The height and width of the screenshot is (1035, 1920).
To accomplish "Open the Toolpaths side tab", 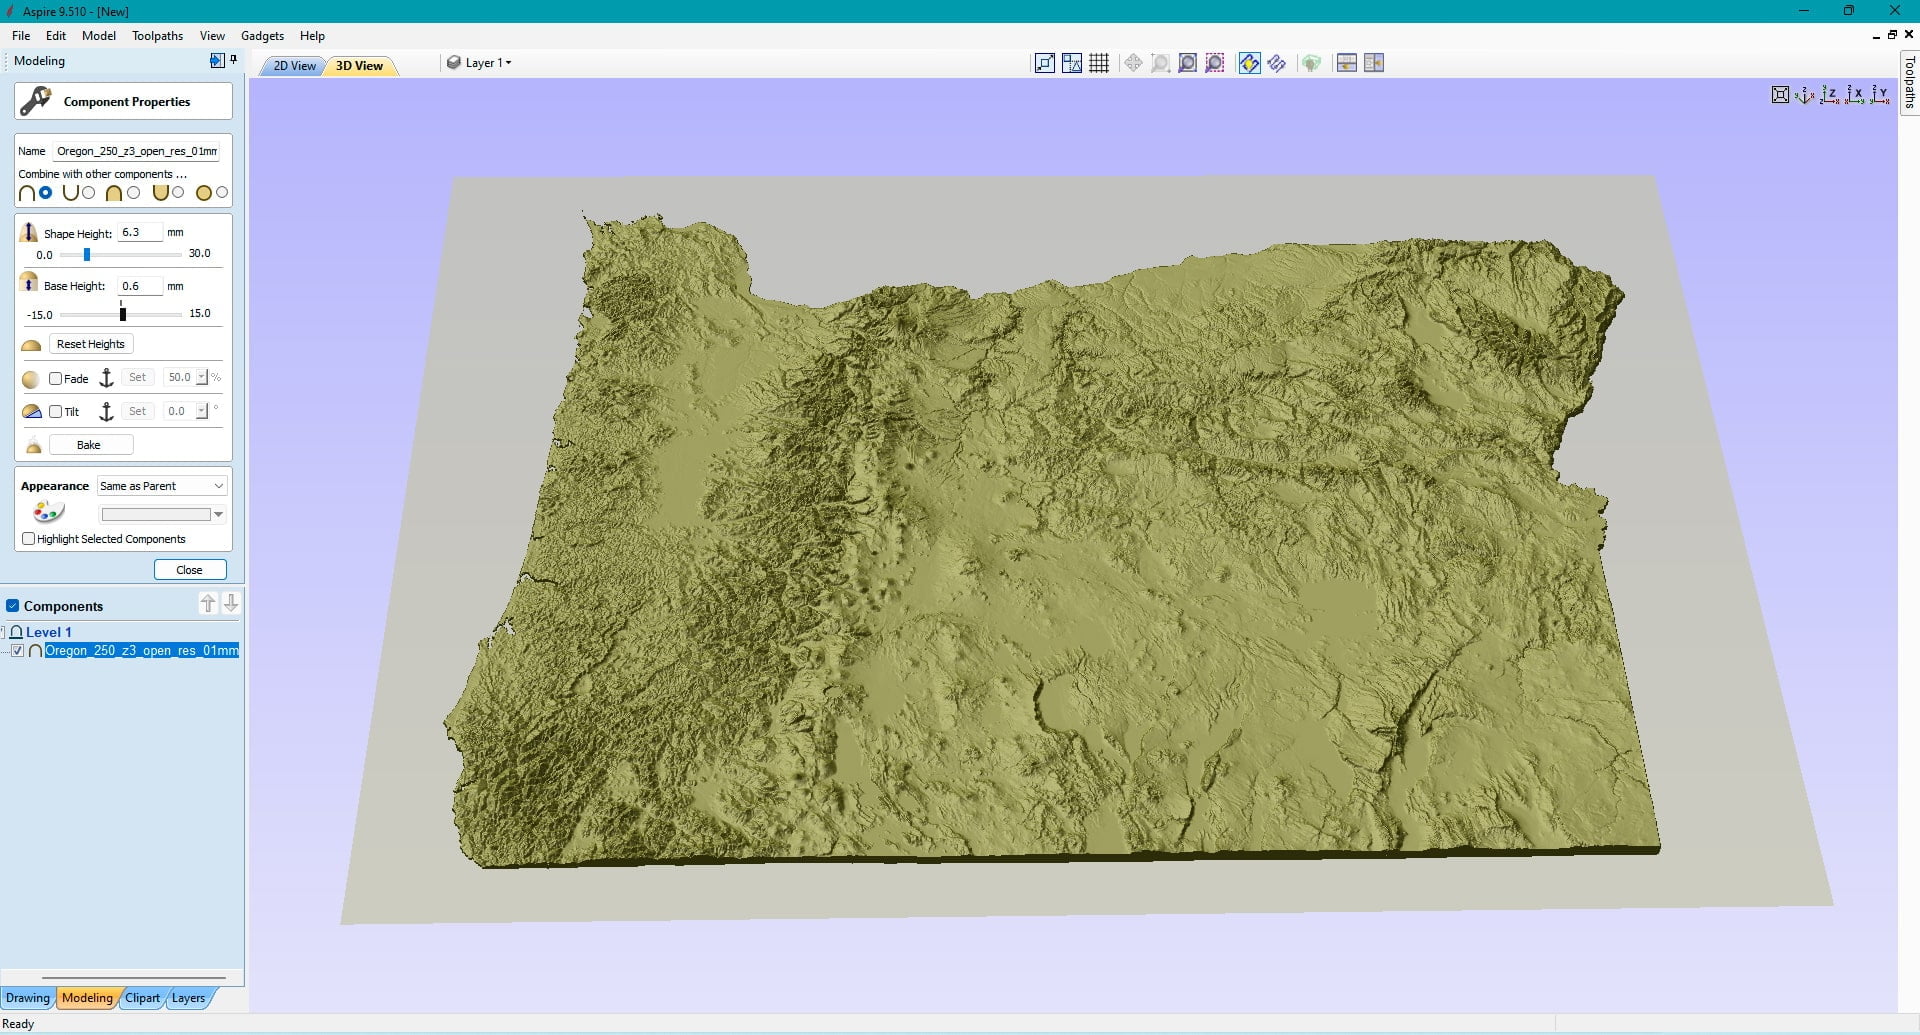I will [x=1909, y=82].
